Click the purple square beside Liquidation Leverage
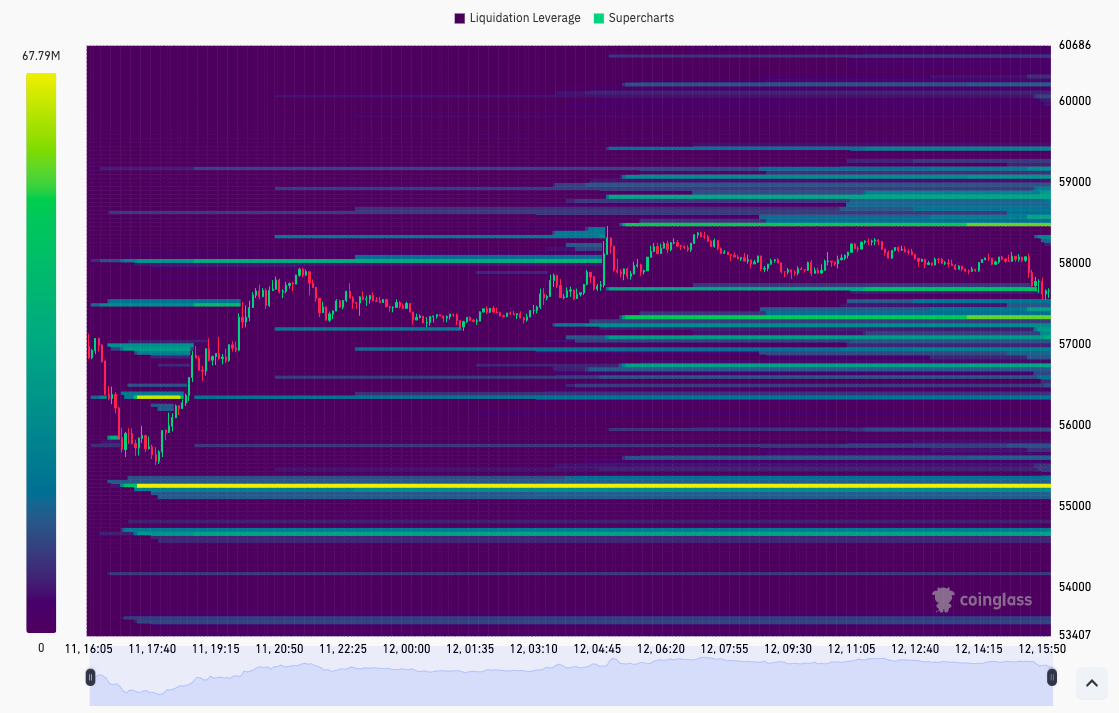1119x713 pixels. (460, 18)
